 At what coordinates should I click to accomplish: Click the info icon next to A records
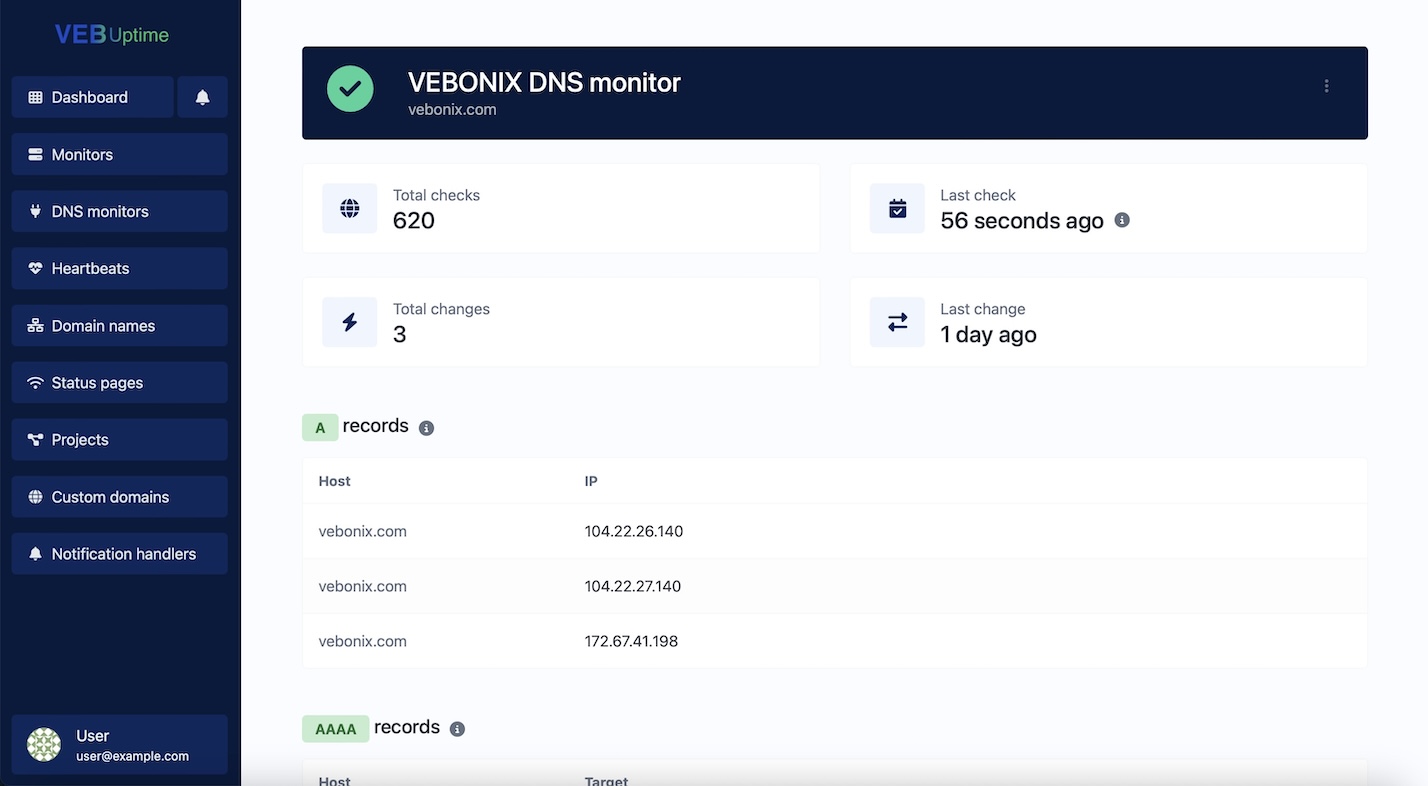click(426, 427)
